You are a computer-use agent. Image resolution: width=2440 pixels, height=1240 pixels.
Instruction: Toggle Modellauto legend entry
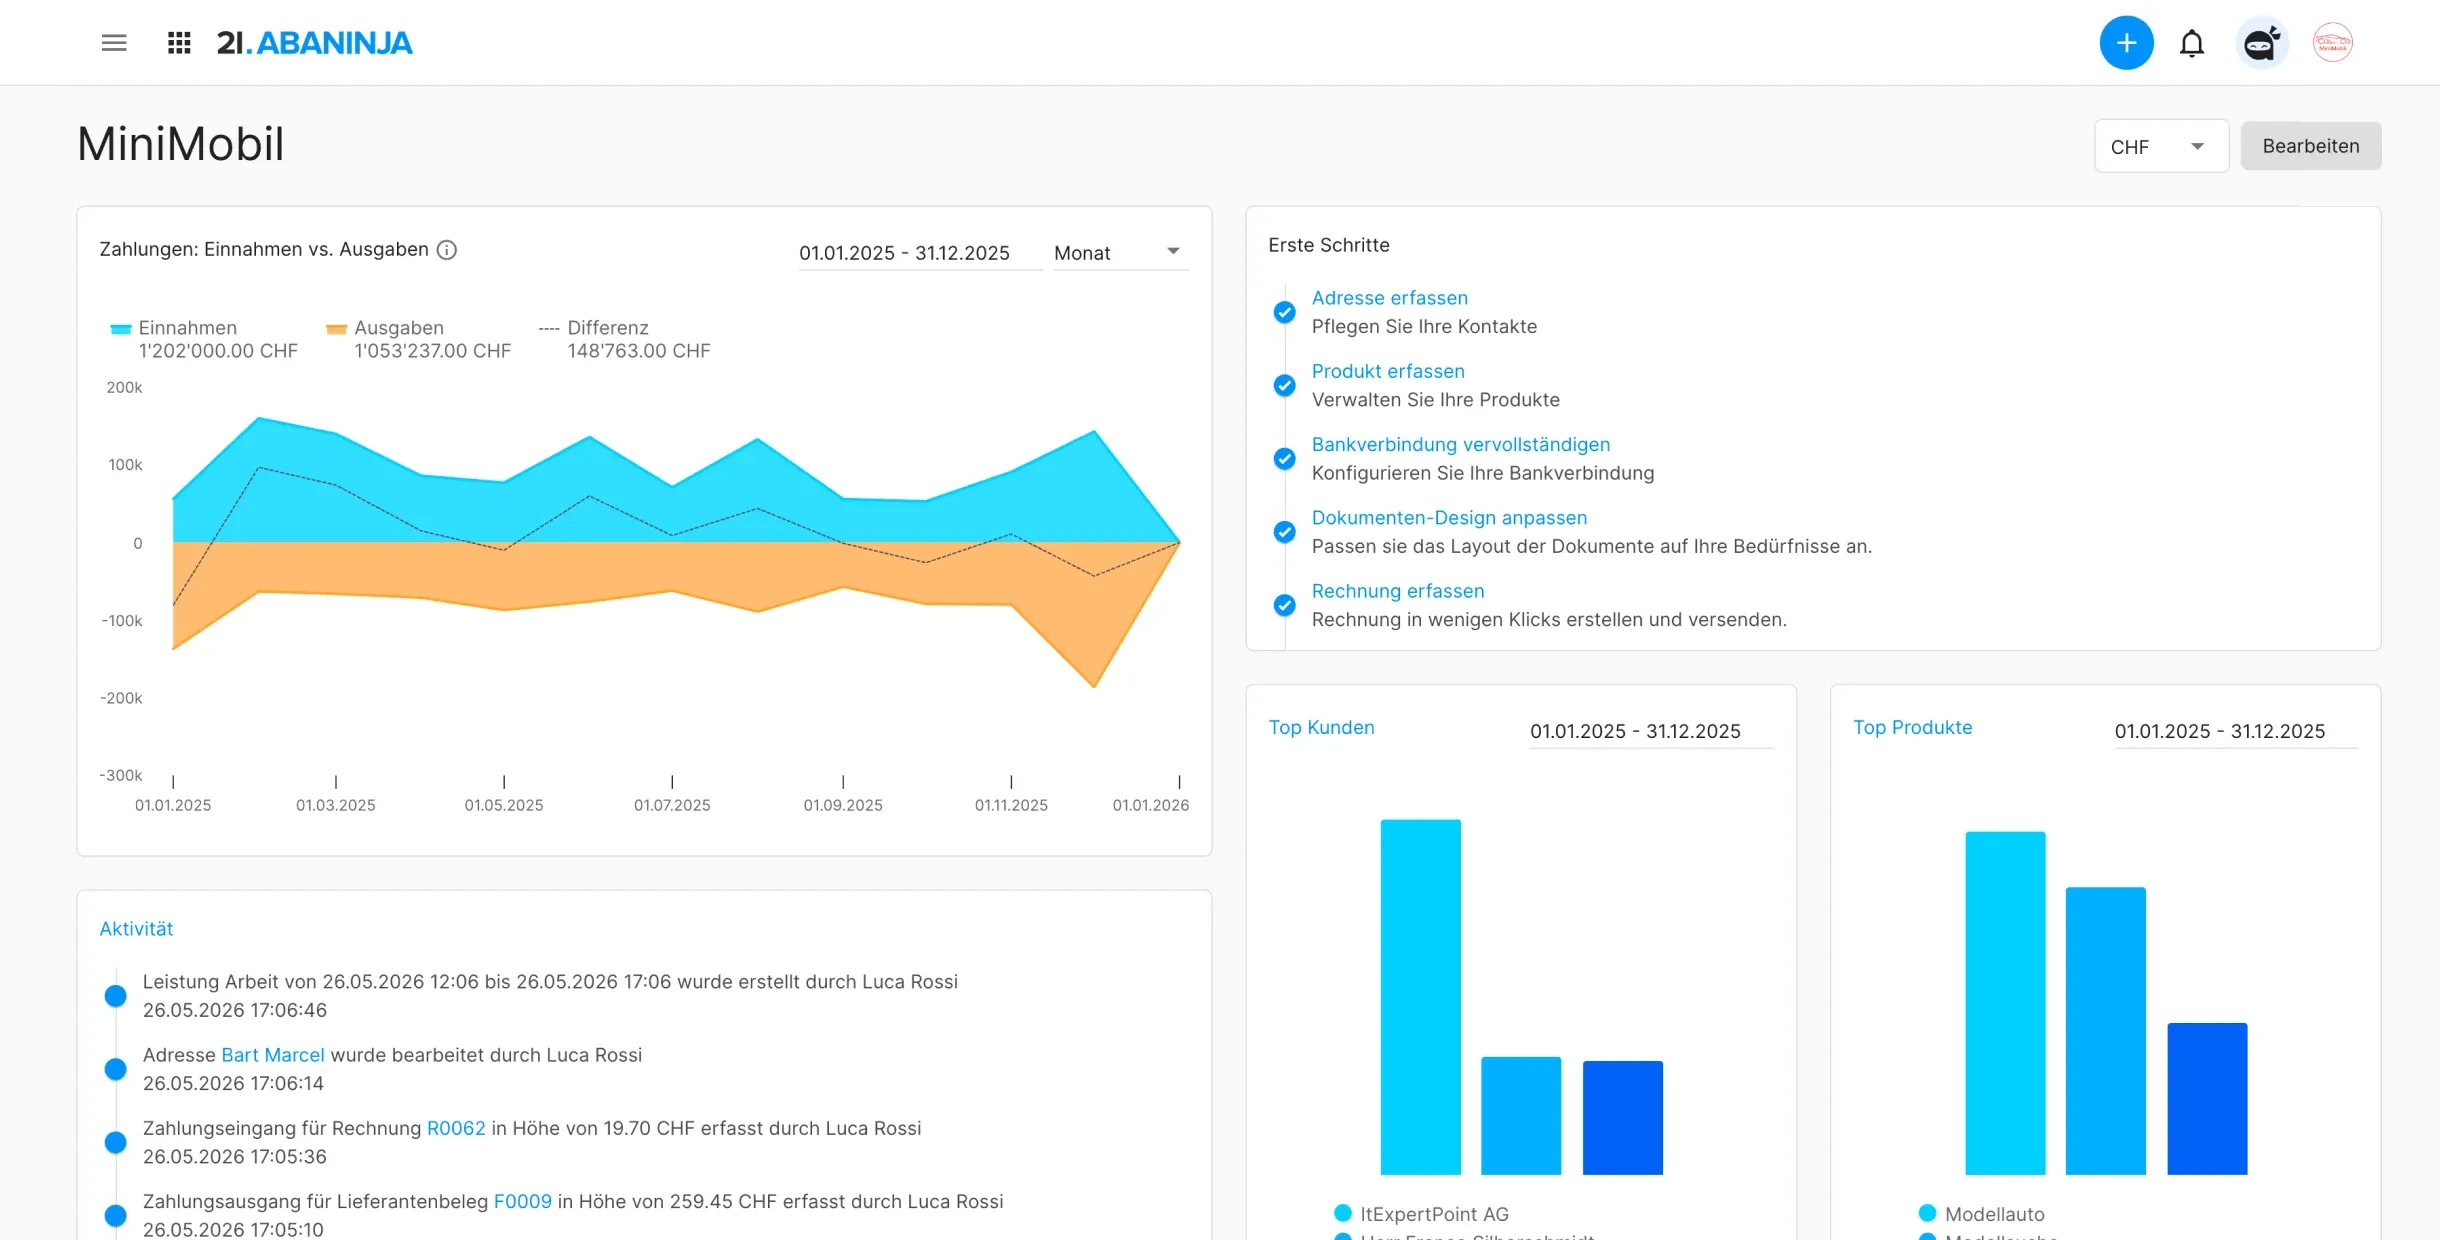(1981, 1214)
